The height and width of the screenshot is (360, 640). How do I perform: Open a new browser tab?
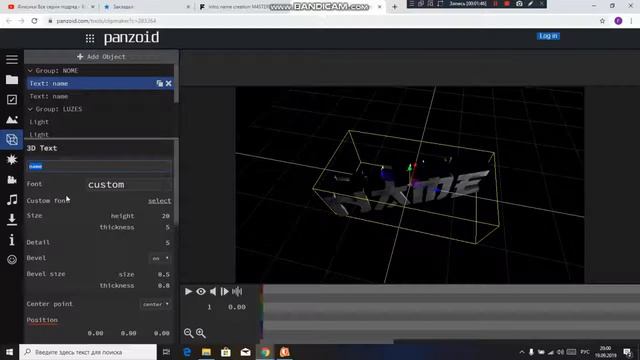point(394,7)
